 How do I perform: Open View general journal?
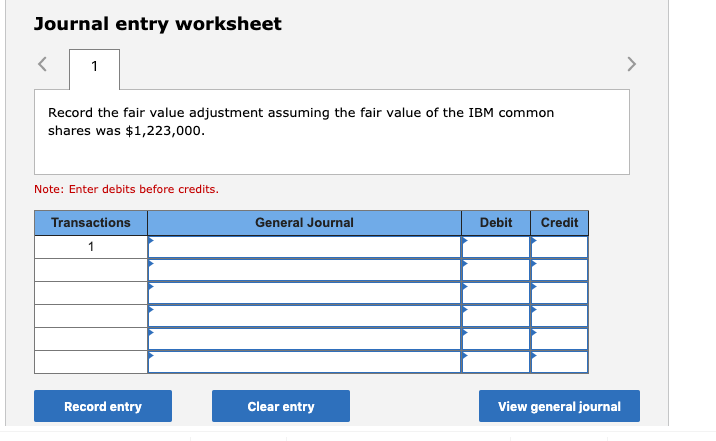tap(559, 406)
